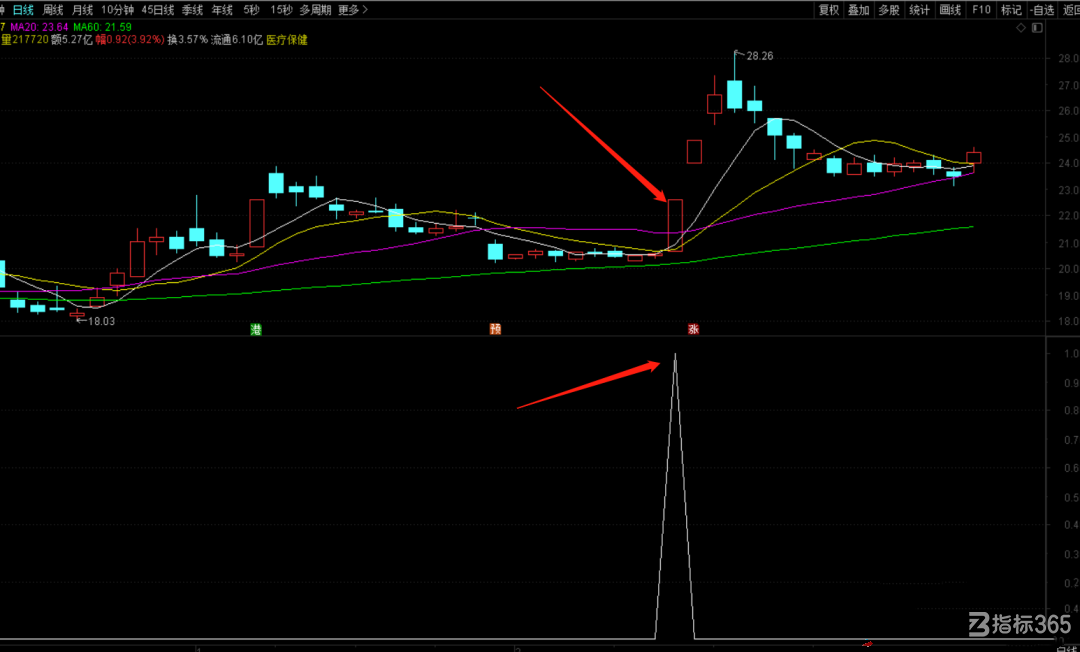Activate the 画线 drawing tools button
Image resolution: width=1080 pixels, height=652 pixels.
[x=950, y=10]
